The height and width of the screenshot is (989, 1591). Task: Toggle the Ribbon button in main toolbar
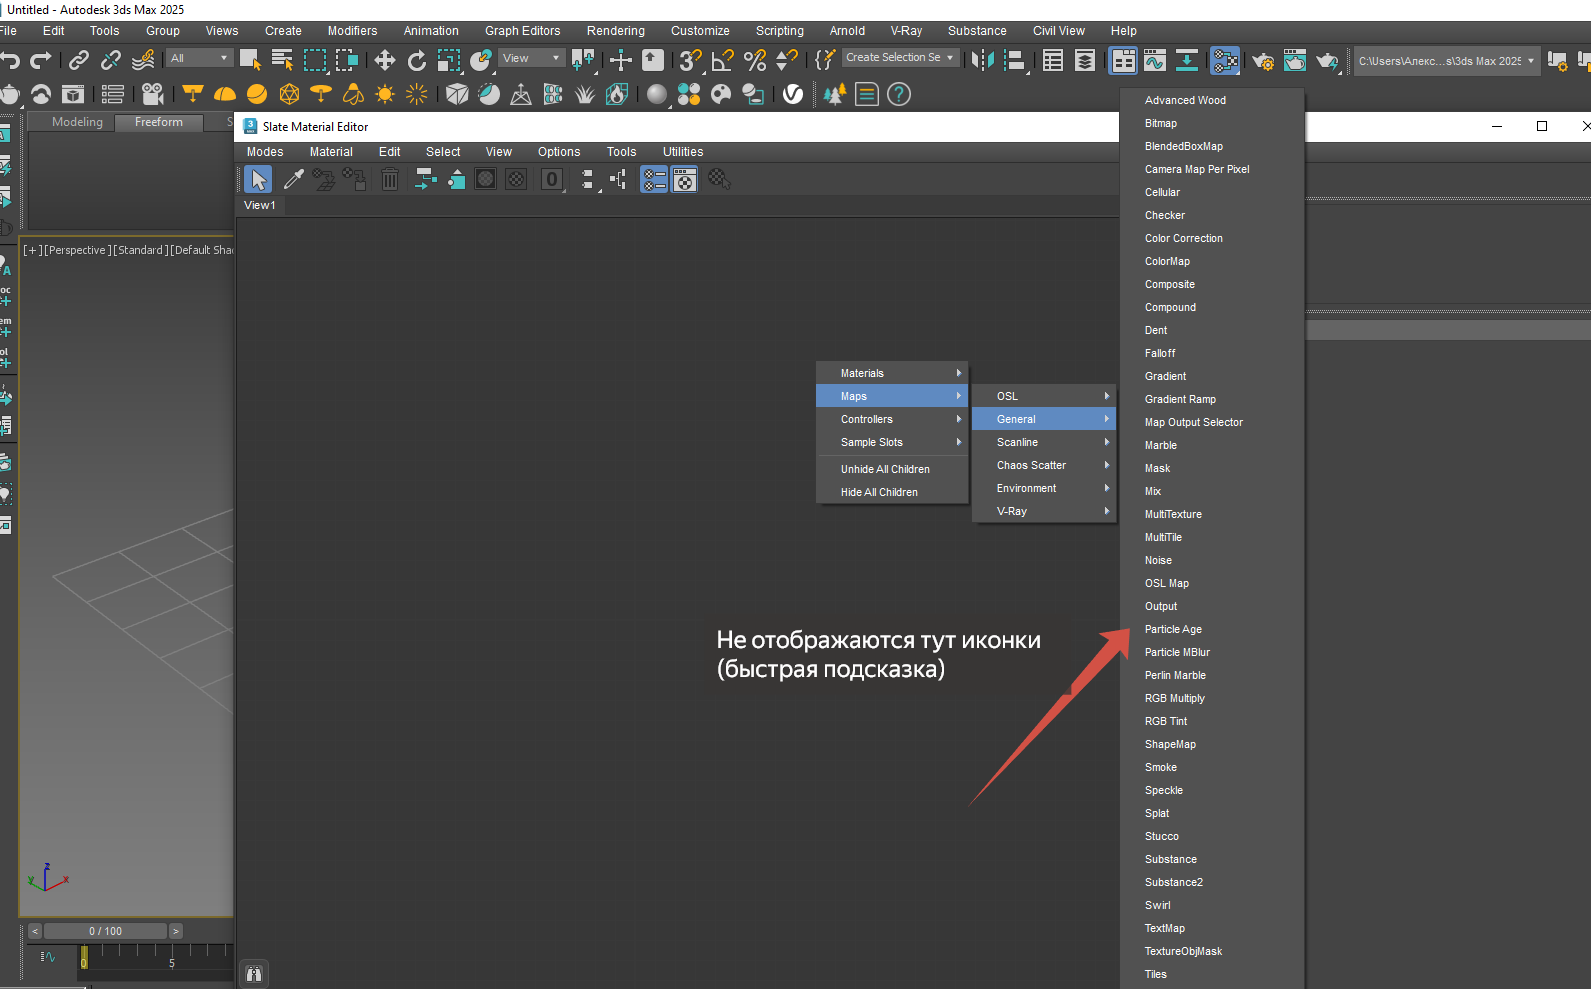[x=1124, y=61]
